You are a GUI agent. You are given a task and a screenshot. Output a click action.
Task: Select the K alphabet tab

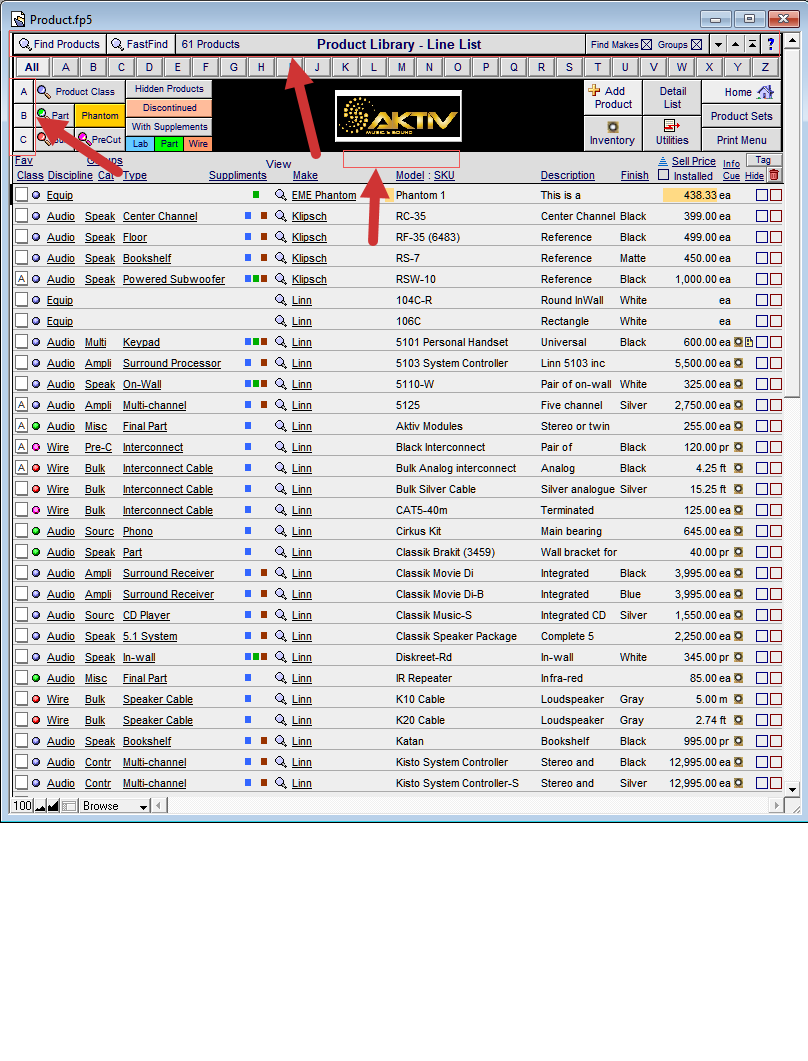pyautogui.click(x=345, y=67)
